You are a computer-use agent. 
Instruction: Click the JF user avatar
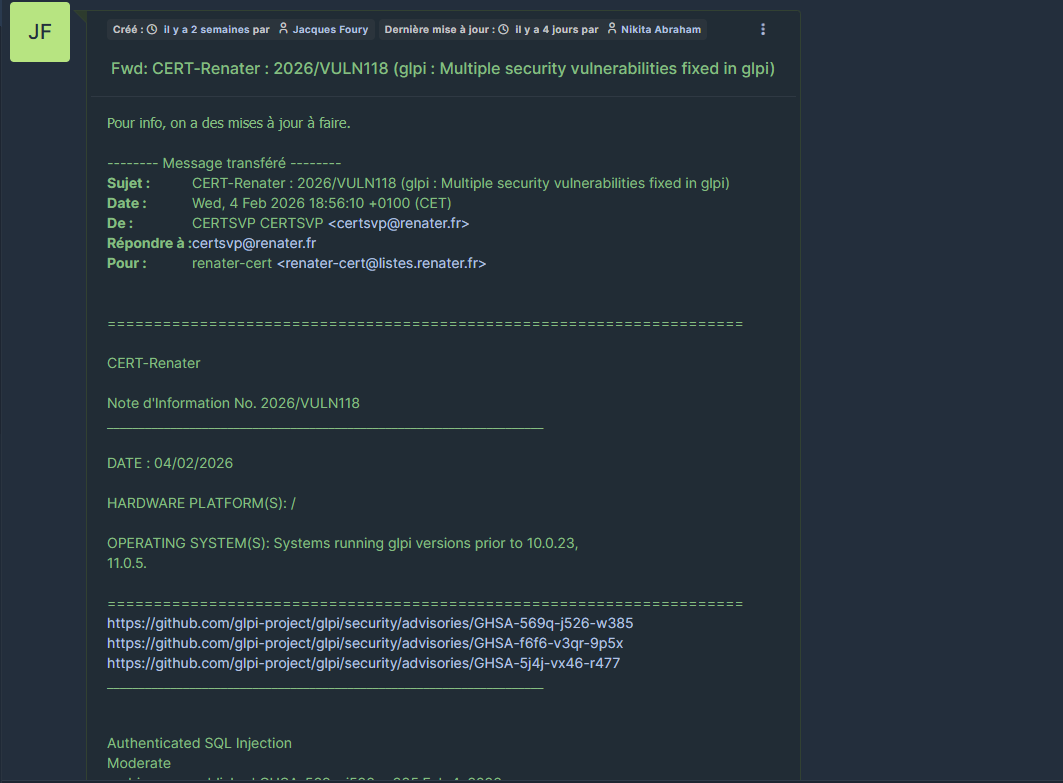click(40, 31)
